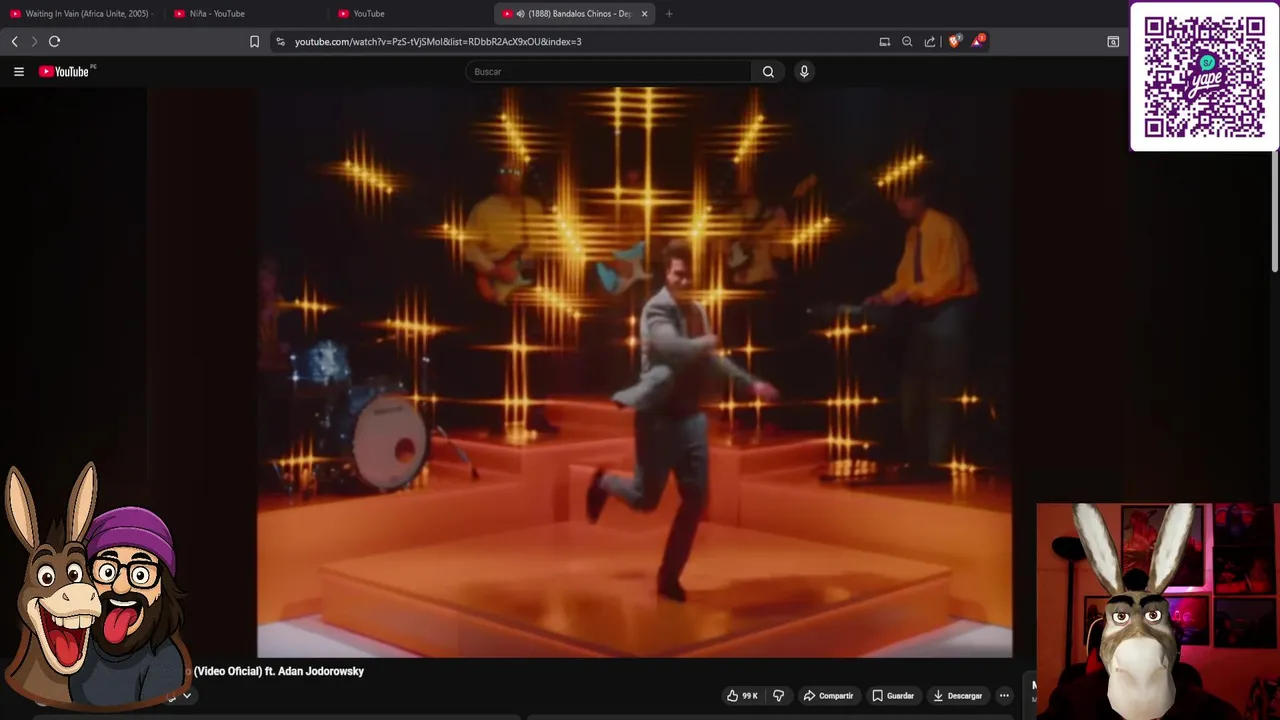Image resolution: width=1280 pixels, height=720 pixels.
Task: Click the cast/picture-in-picture icon in address bar
Action: (x=884, y=41)
